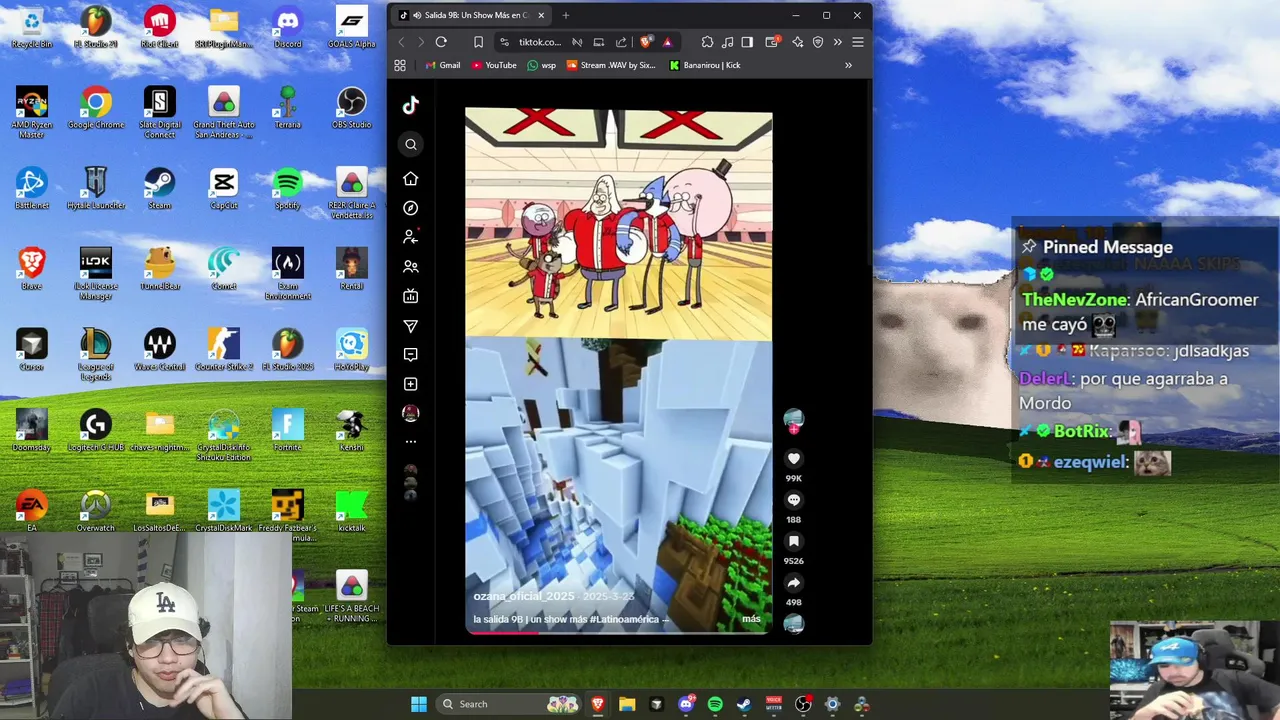Screen dimensions: 1280x720
Task: Like the TikTok video heart
Action: 794,459
